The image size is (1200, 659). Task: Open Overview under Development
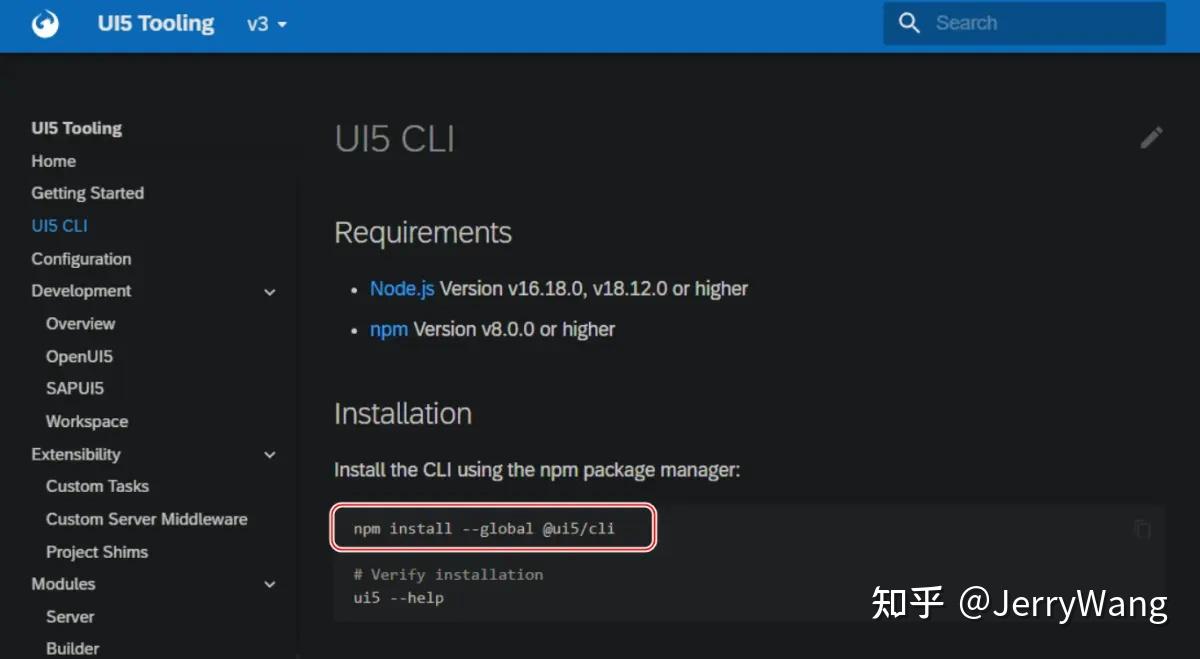point(80,323)
